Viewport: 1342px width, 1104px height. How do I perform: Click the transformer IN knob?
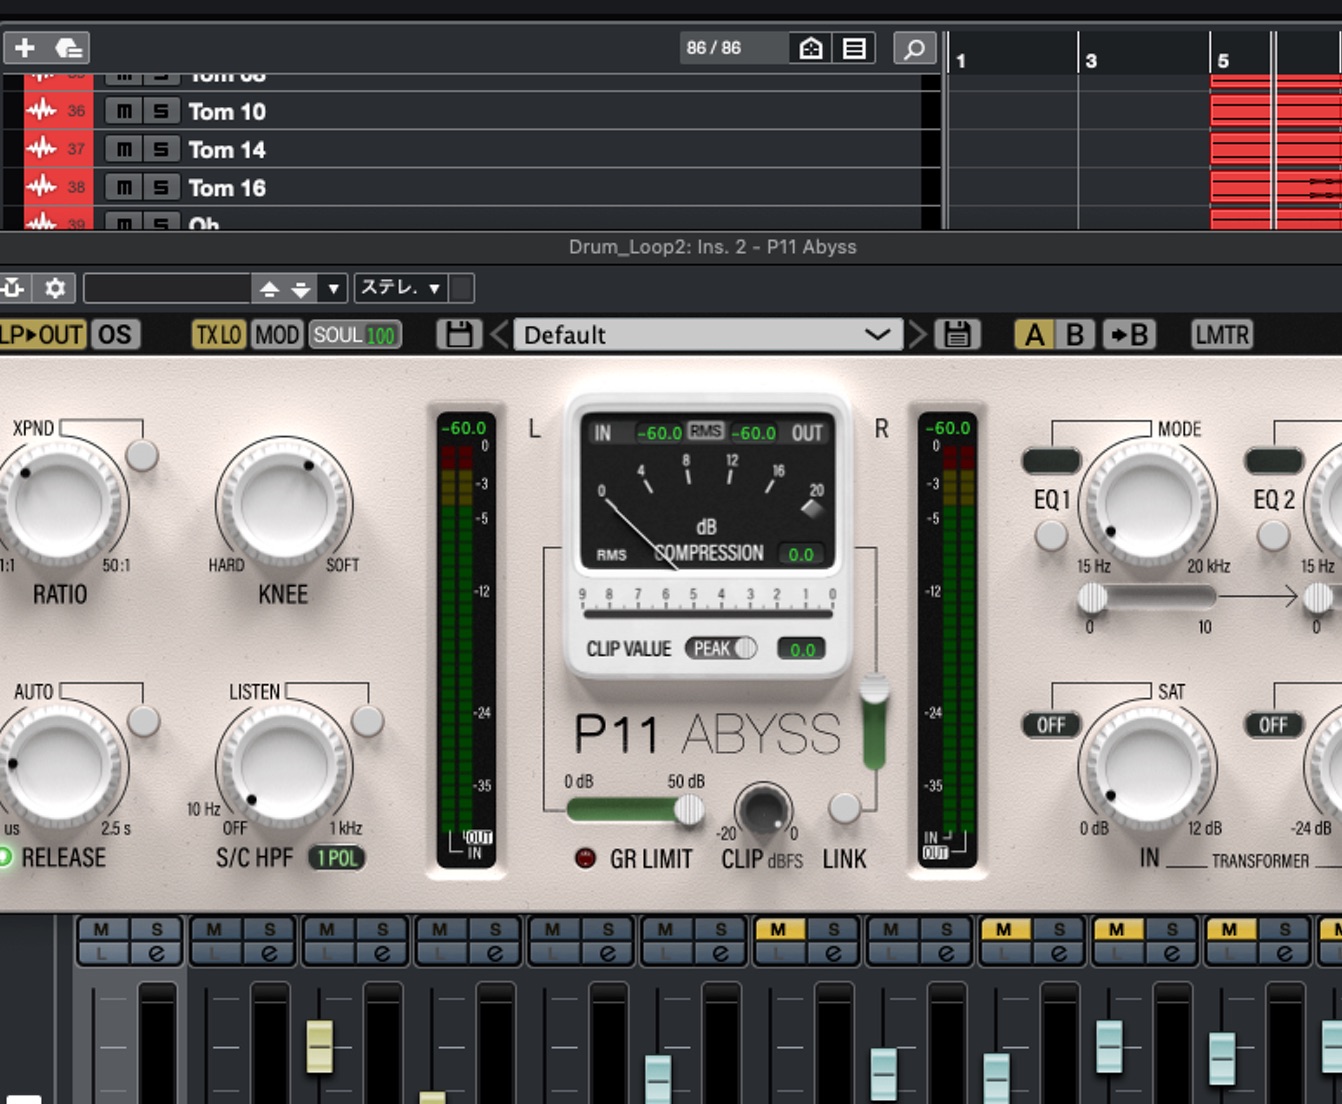[1148, 768]
